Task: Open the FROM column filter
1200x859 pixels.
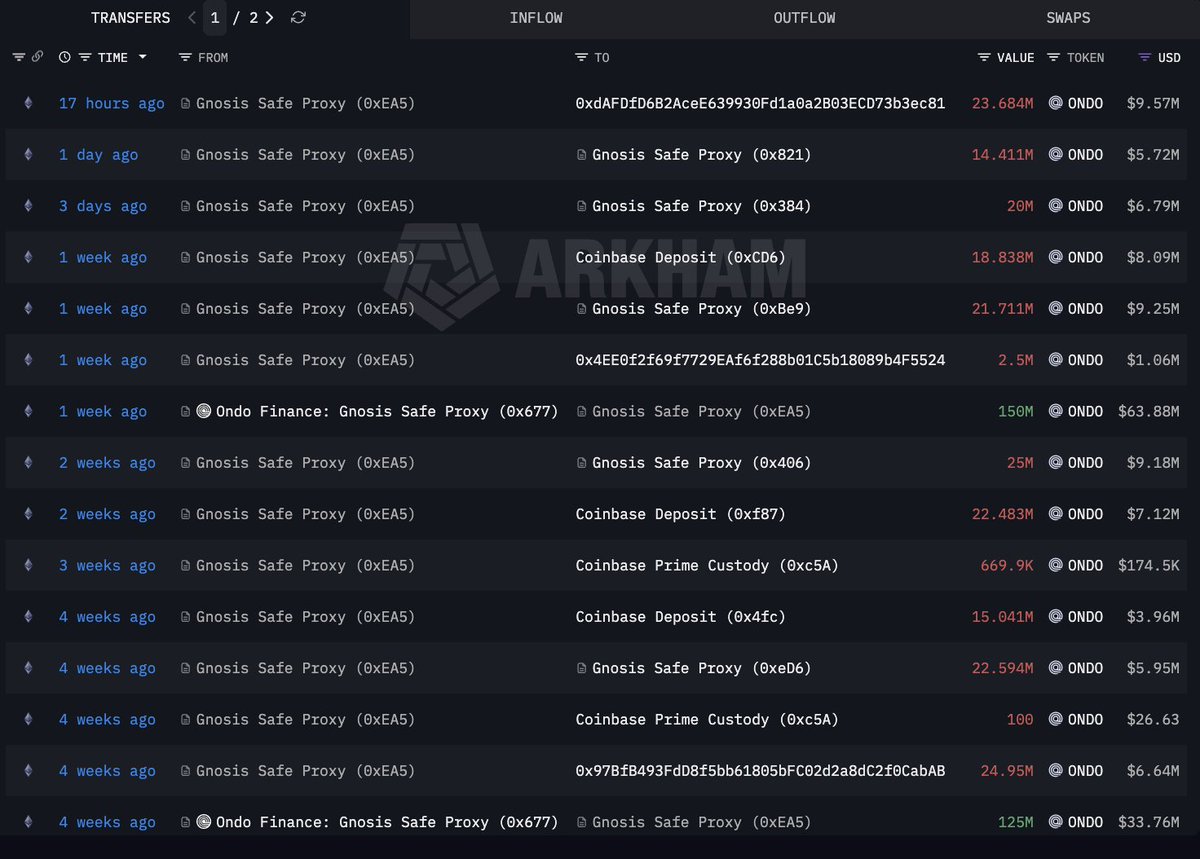Action: (185, 57)
